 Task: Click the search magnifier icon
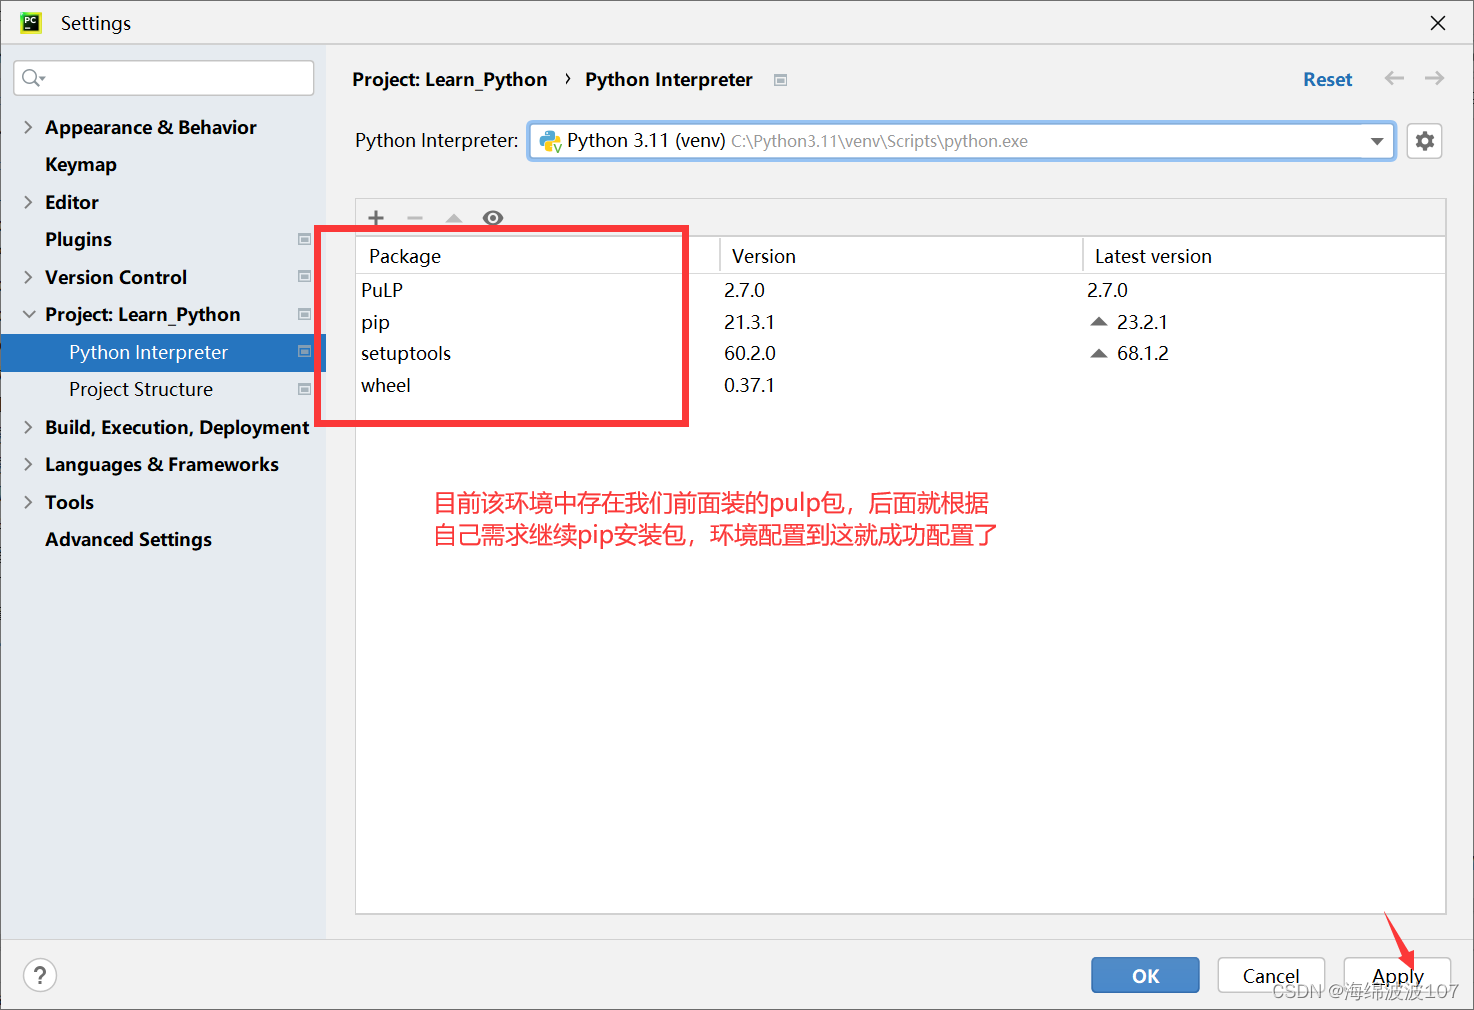(32, 78)
